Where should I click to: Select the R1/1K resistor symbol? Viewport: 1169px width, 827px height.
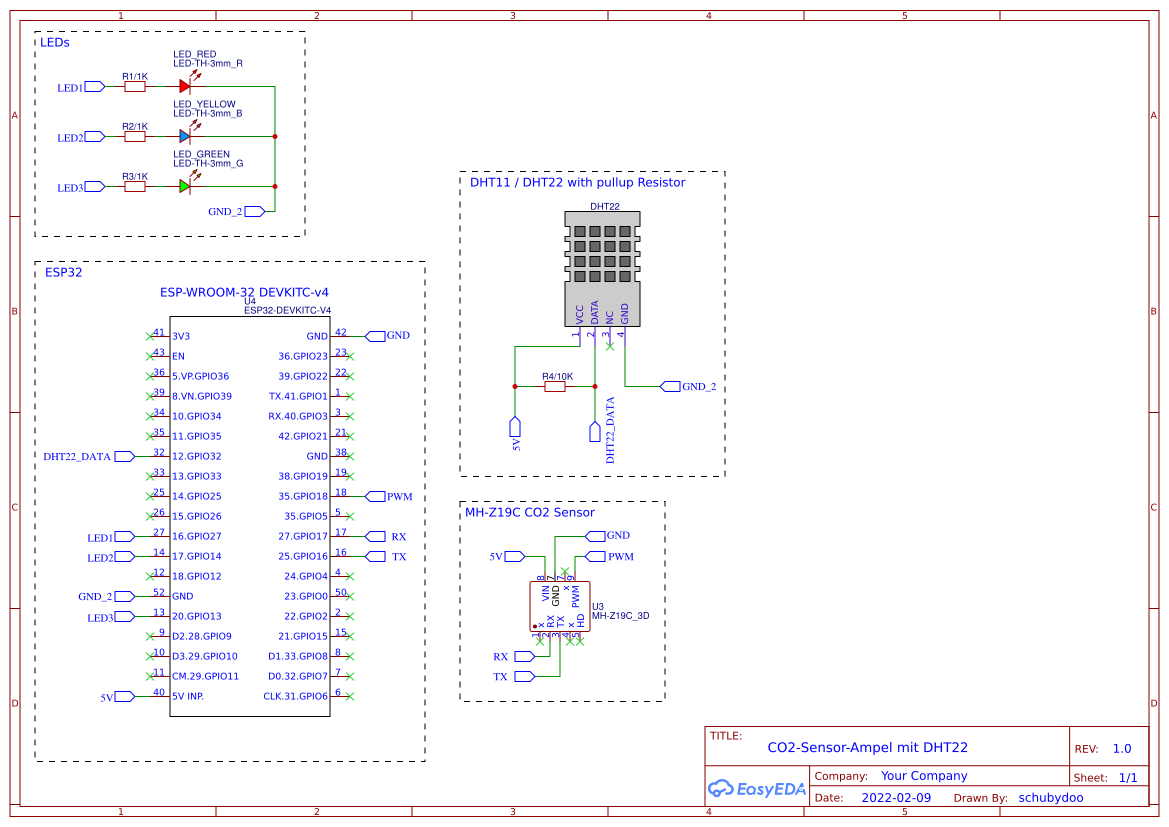(x=135, y=87)
